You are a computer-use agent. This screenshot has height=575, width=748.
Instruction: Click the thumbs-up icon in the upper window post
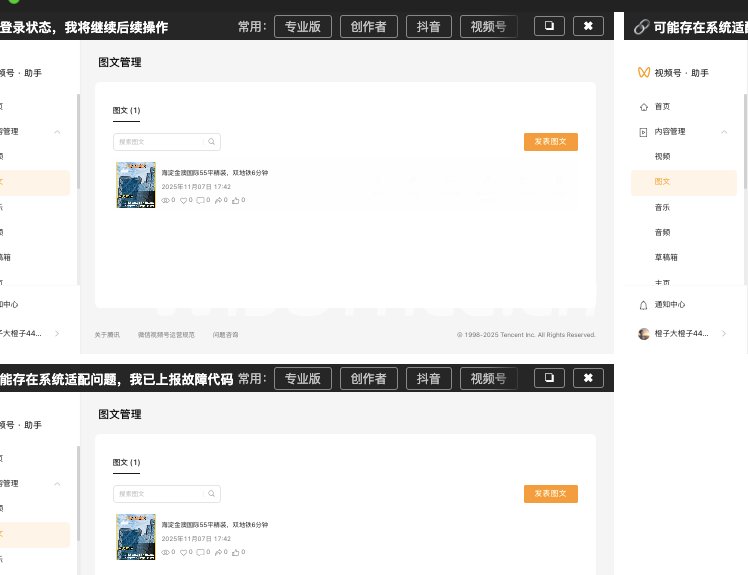236,200
